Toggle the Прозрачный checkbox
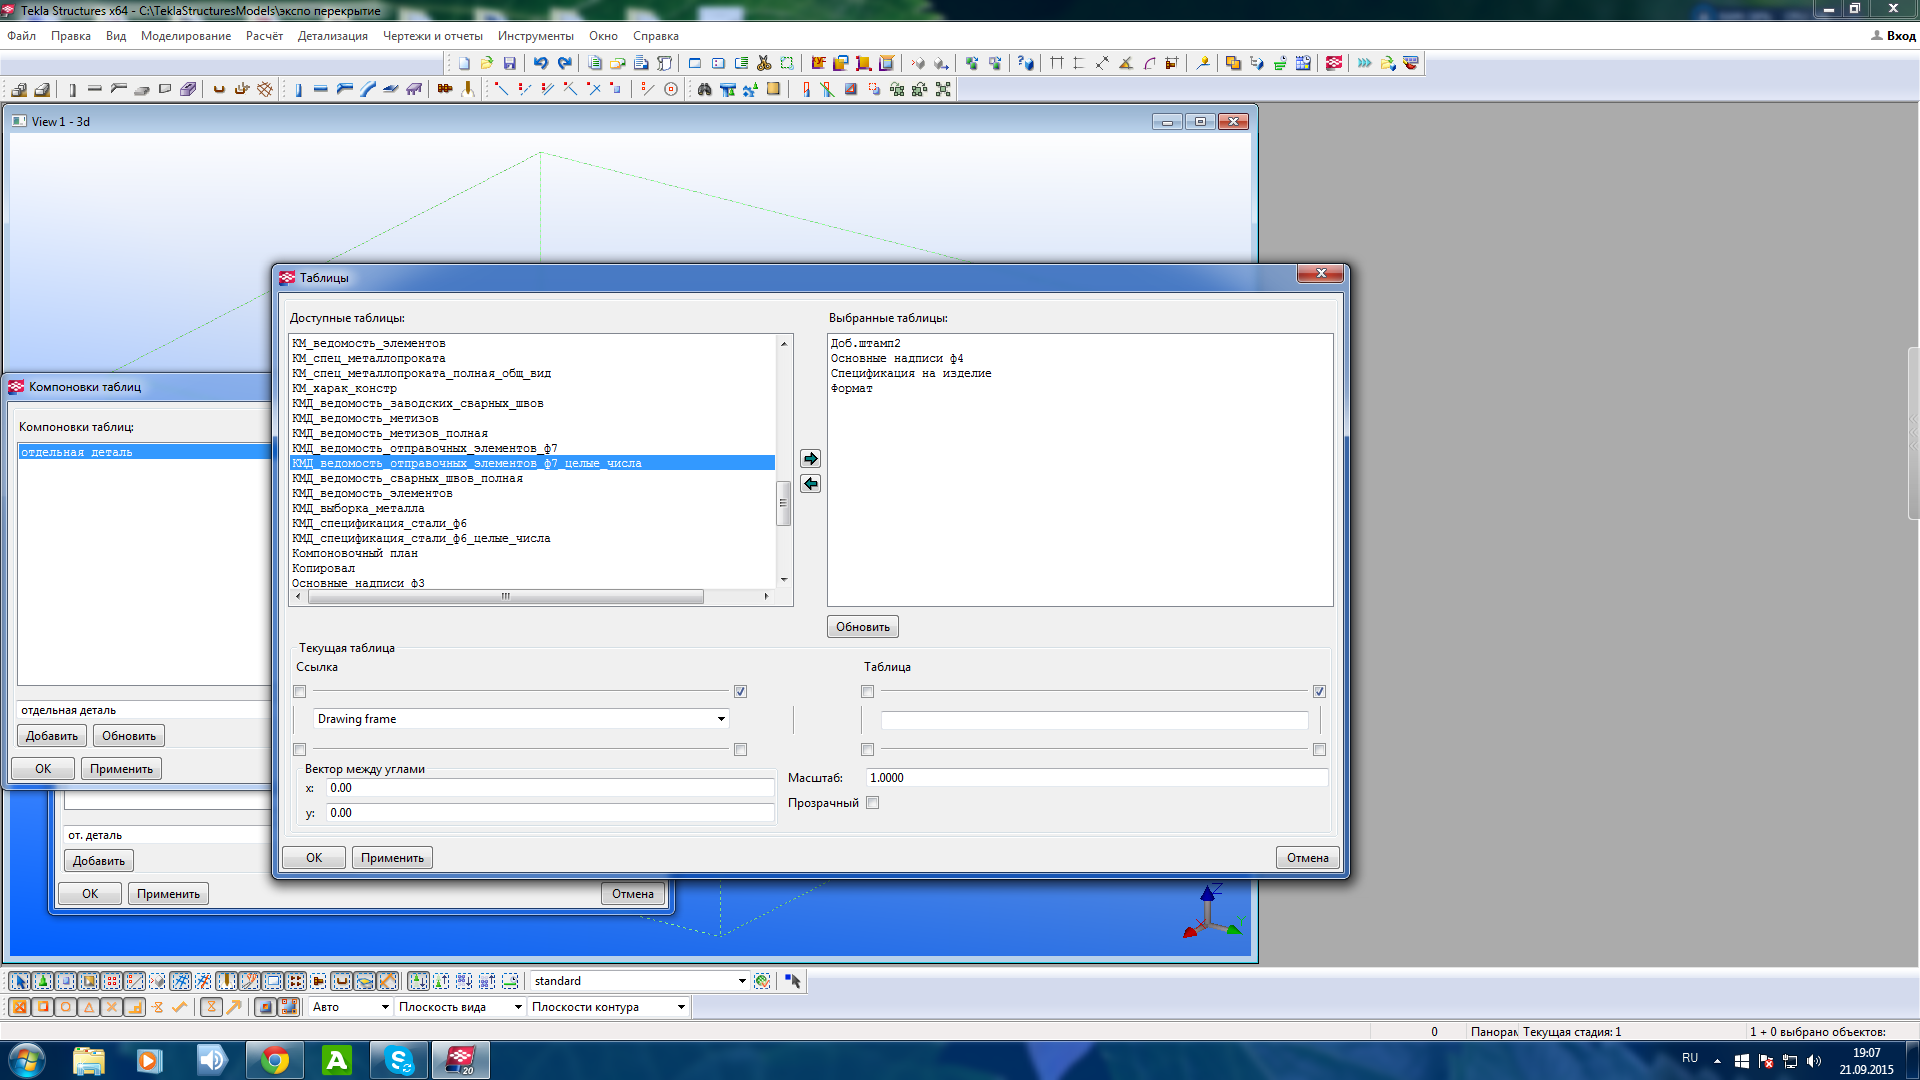 pyautogui.click(x=873, y=803)
